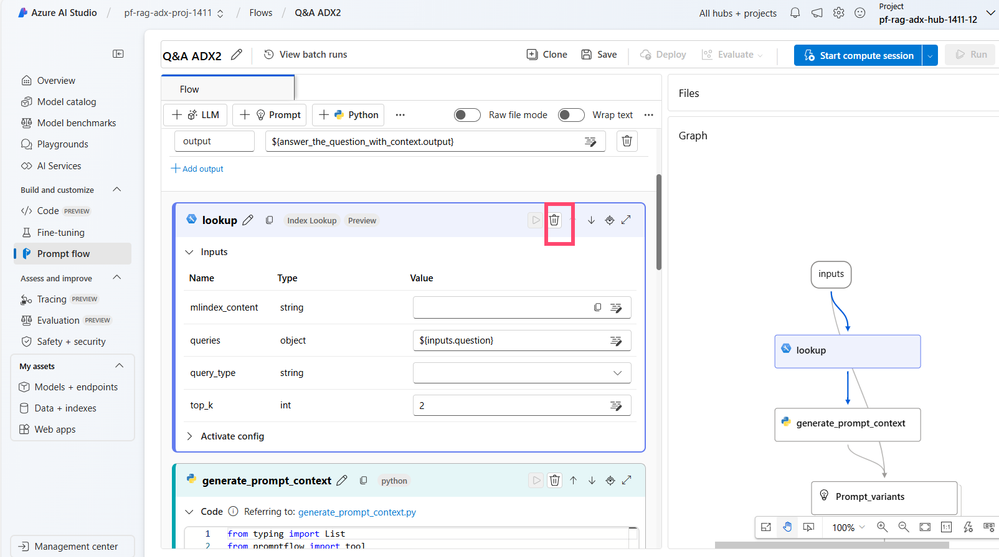Delete the generate_prompt_context node
999x557 pixels.
(x=554, y=481)
